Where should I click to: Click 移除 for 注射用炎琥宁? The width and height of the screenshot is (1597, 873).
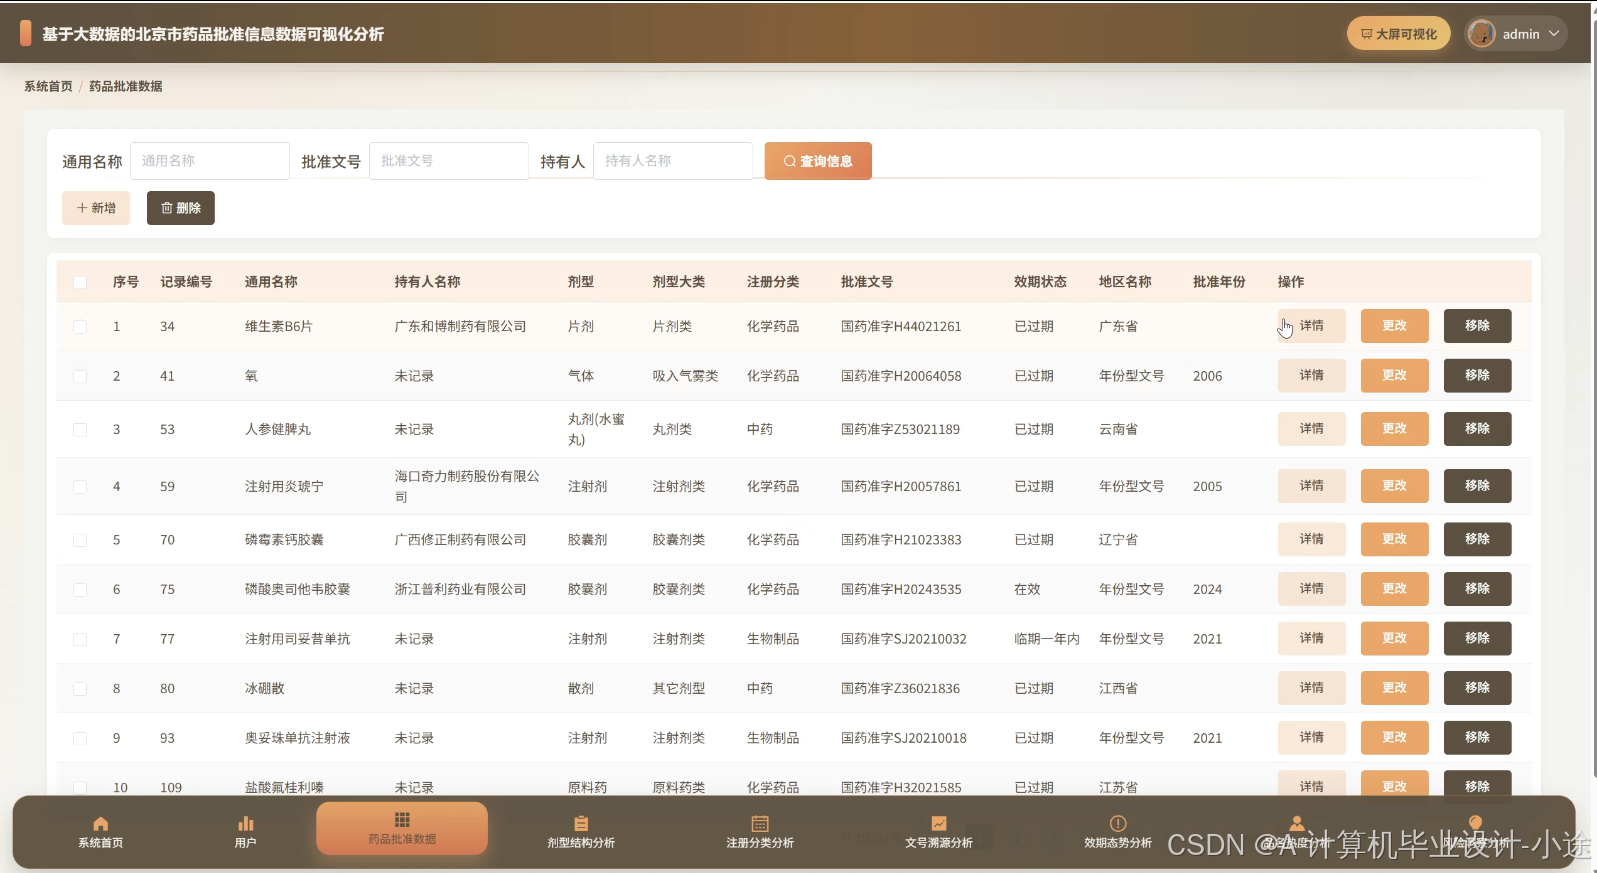pyautogui.click(x=1478, y=486)
